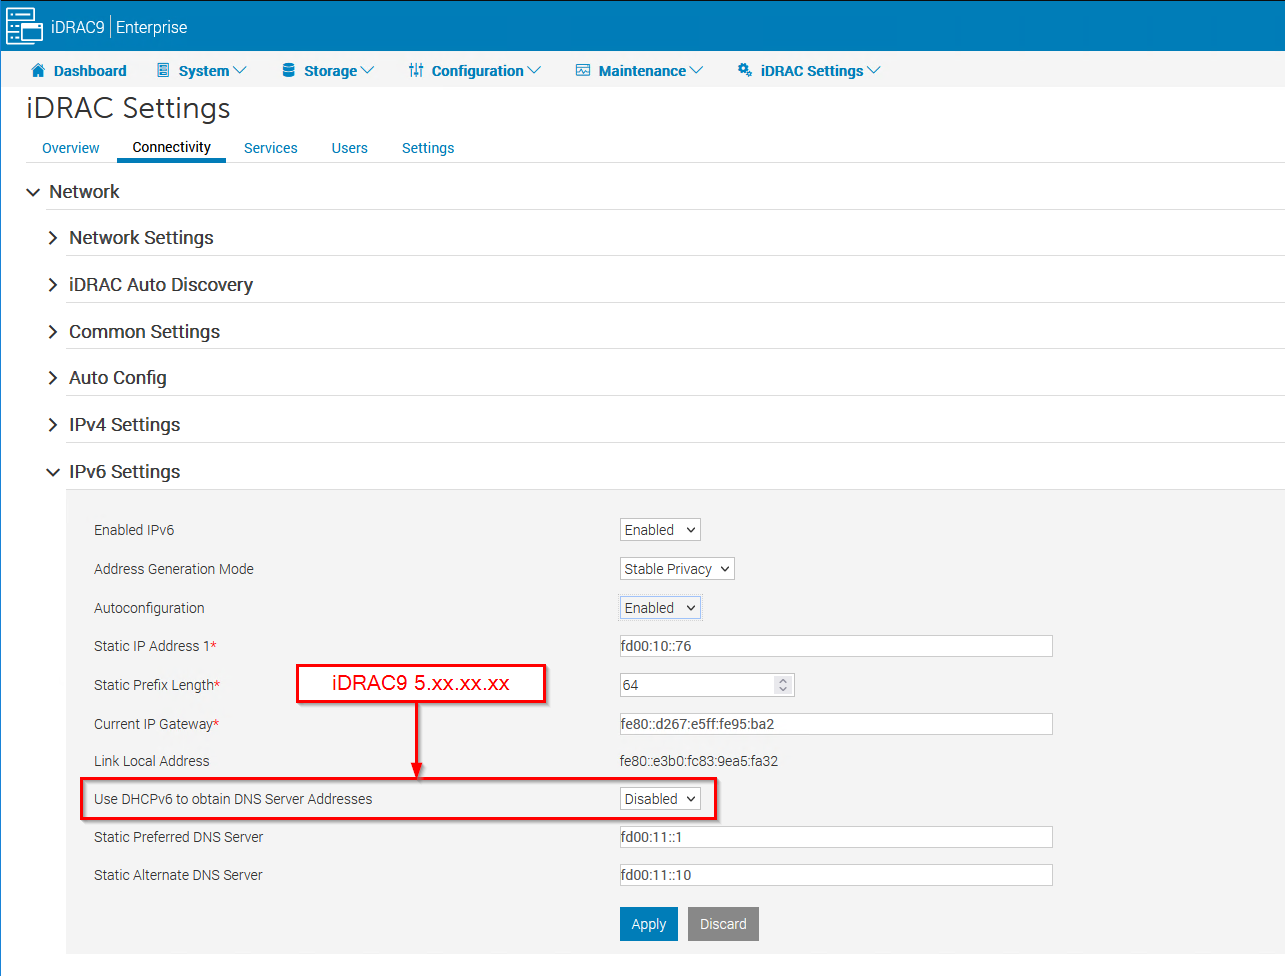1285x976 pixels.
Task: Click the Static IP Address 1 field
Action: click(835, 645)
